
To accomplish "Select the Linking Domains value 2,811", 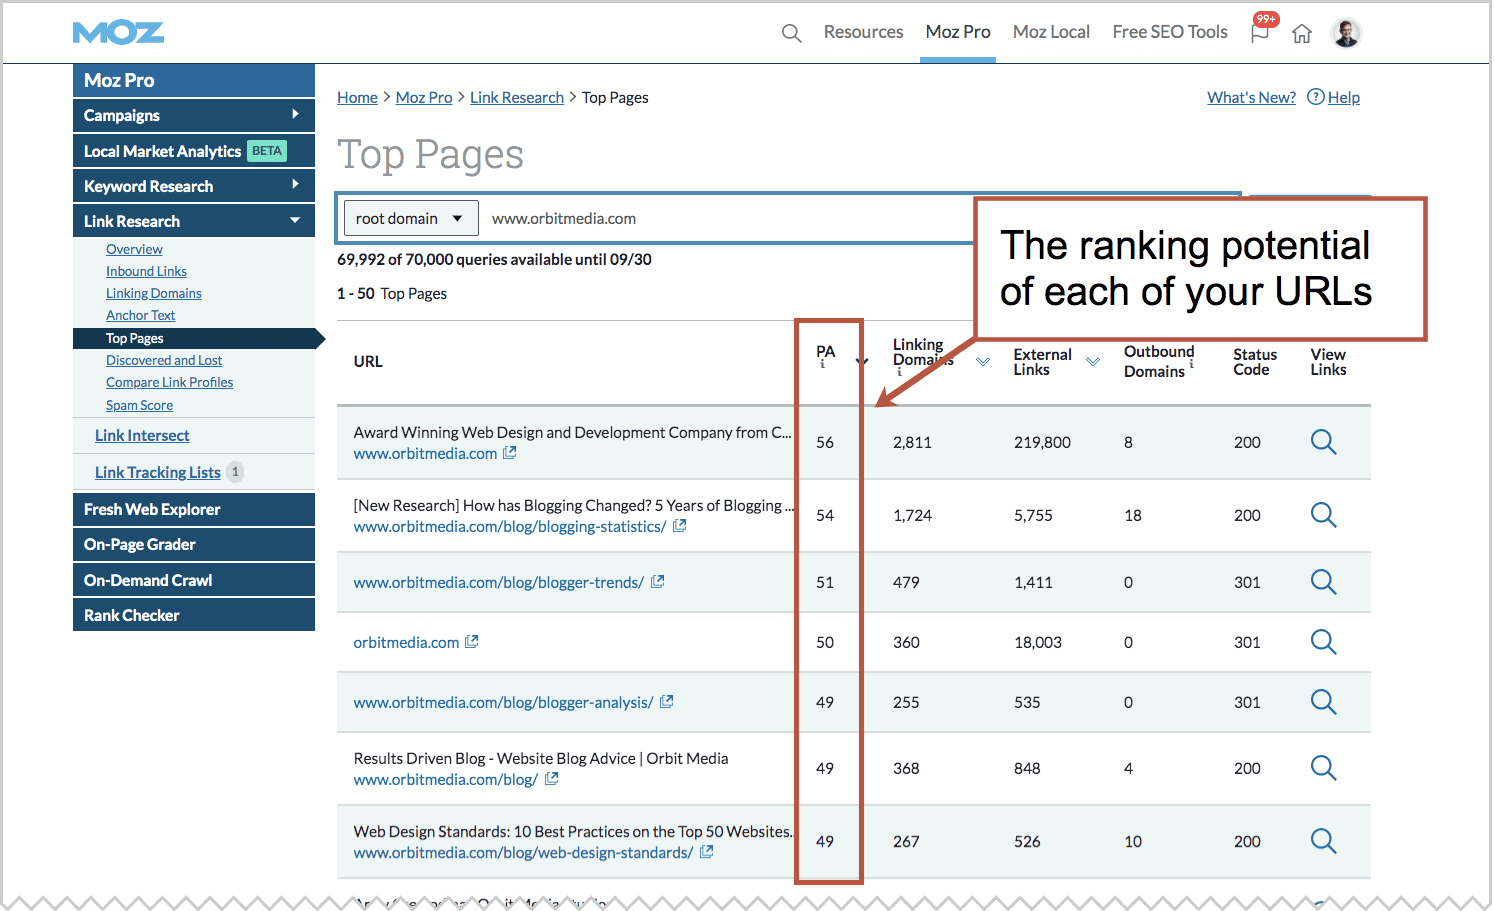I will coord(912,442).
